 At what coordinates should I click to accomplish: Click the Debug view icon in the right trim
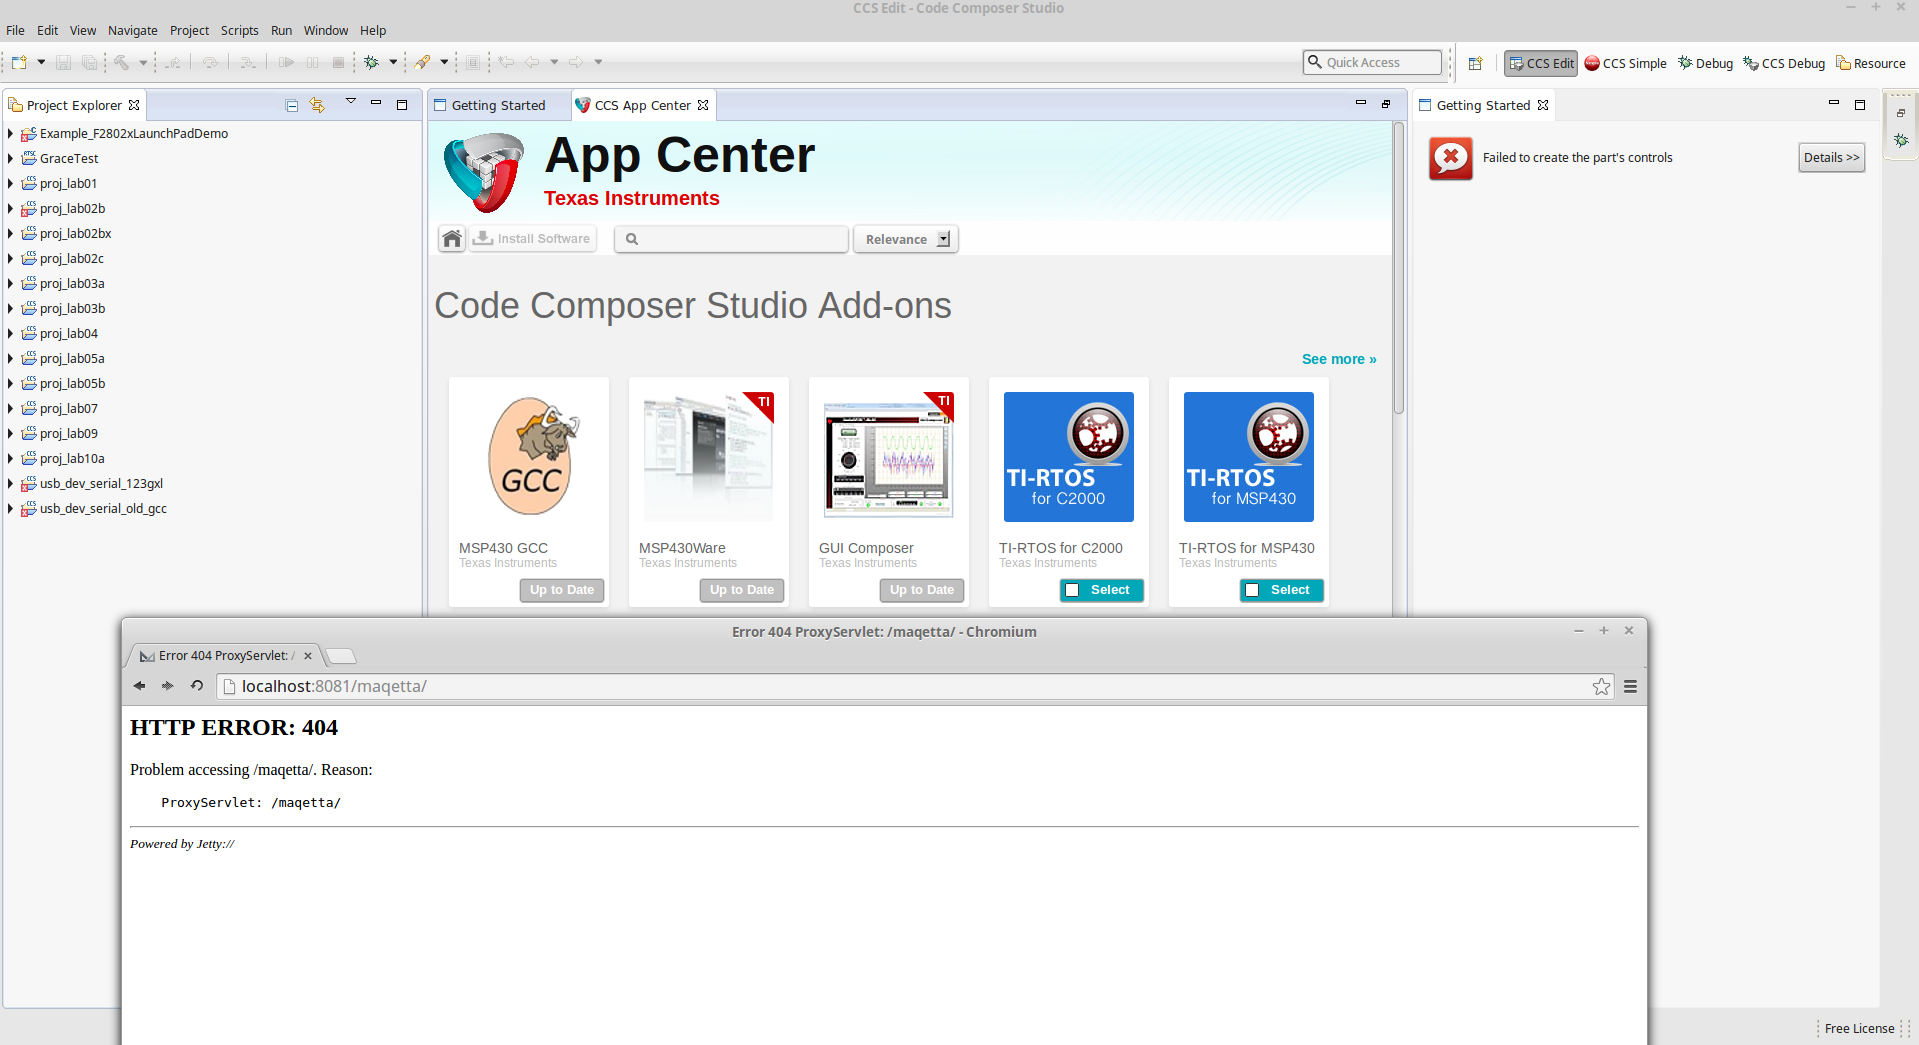1901,141
